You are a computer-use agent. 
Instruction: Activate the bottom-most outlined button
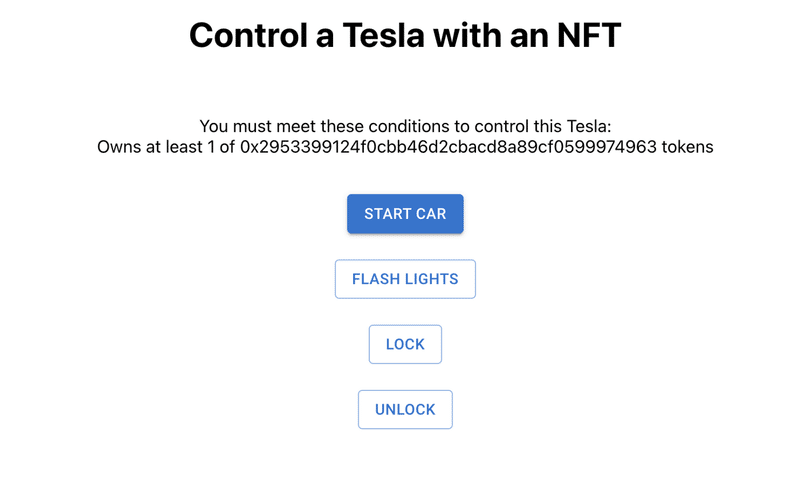tap(405, 410)
